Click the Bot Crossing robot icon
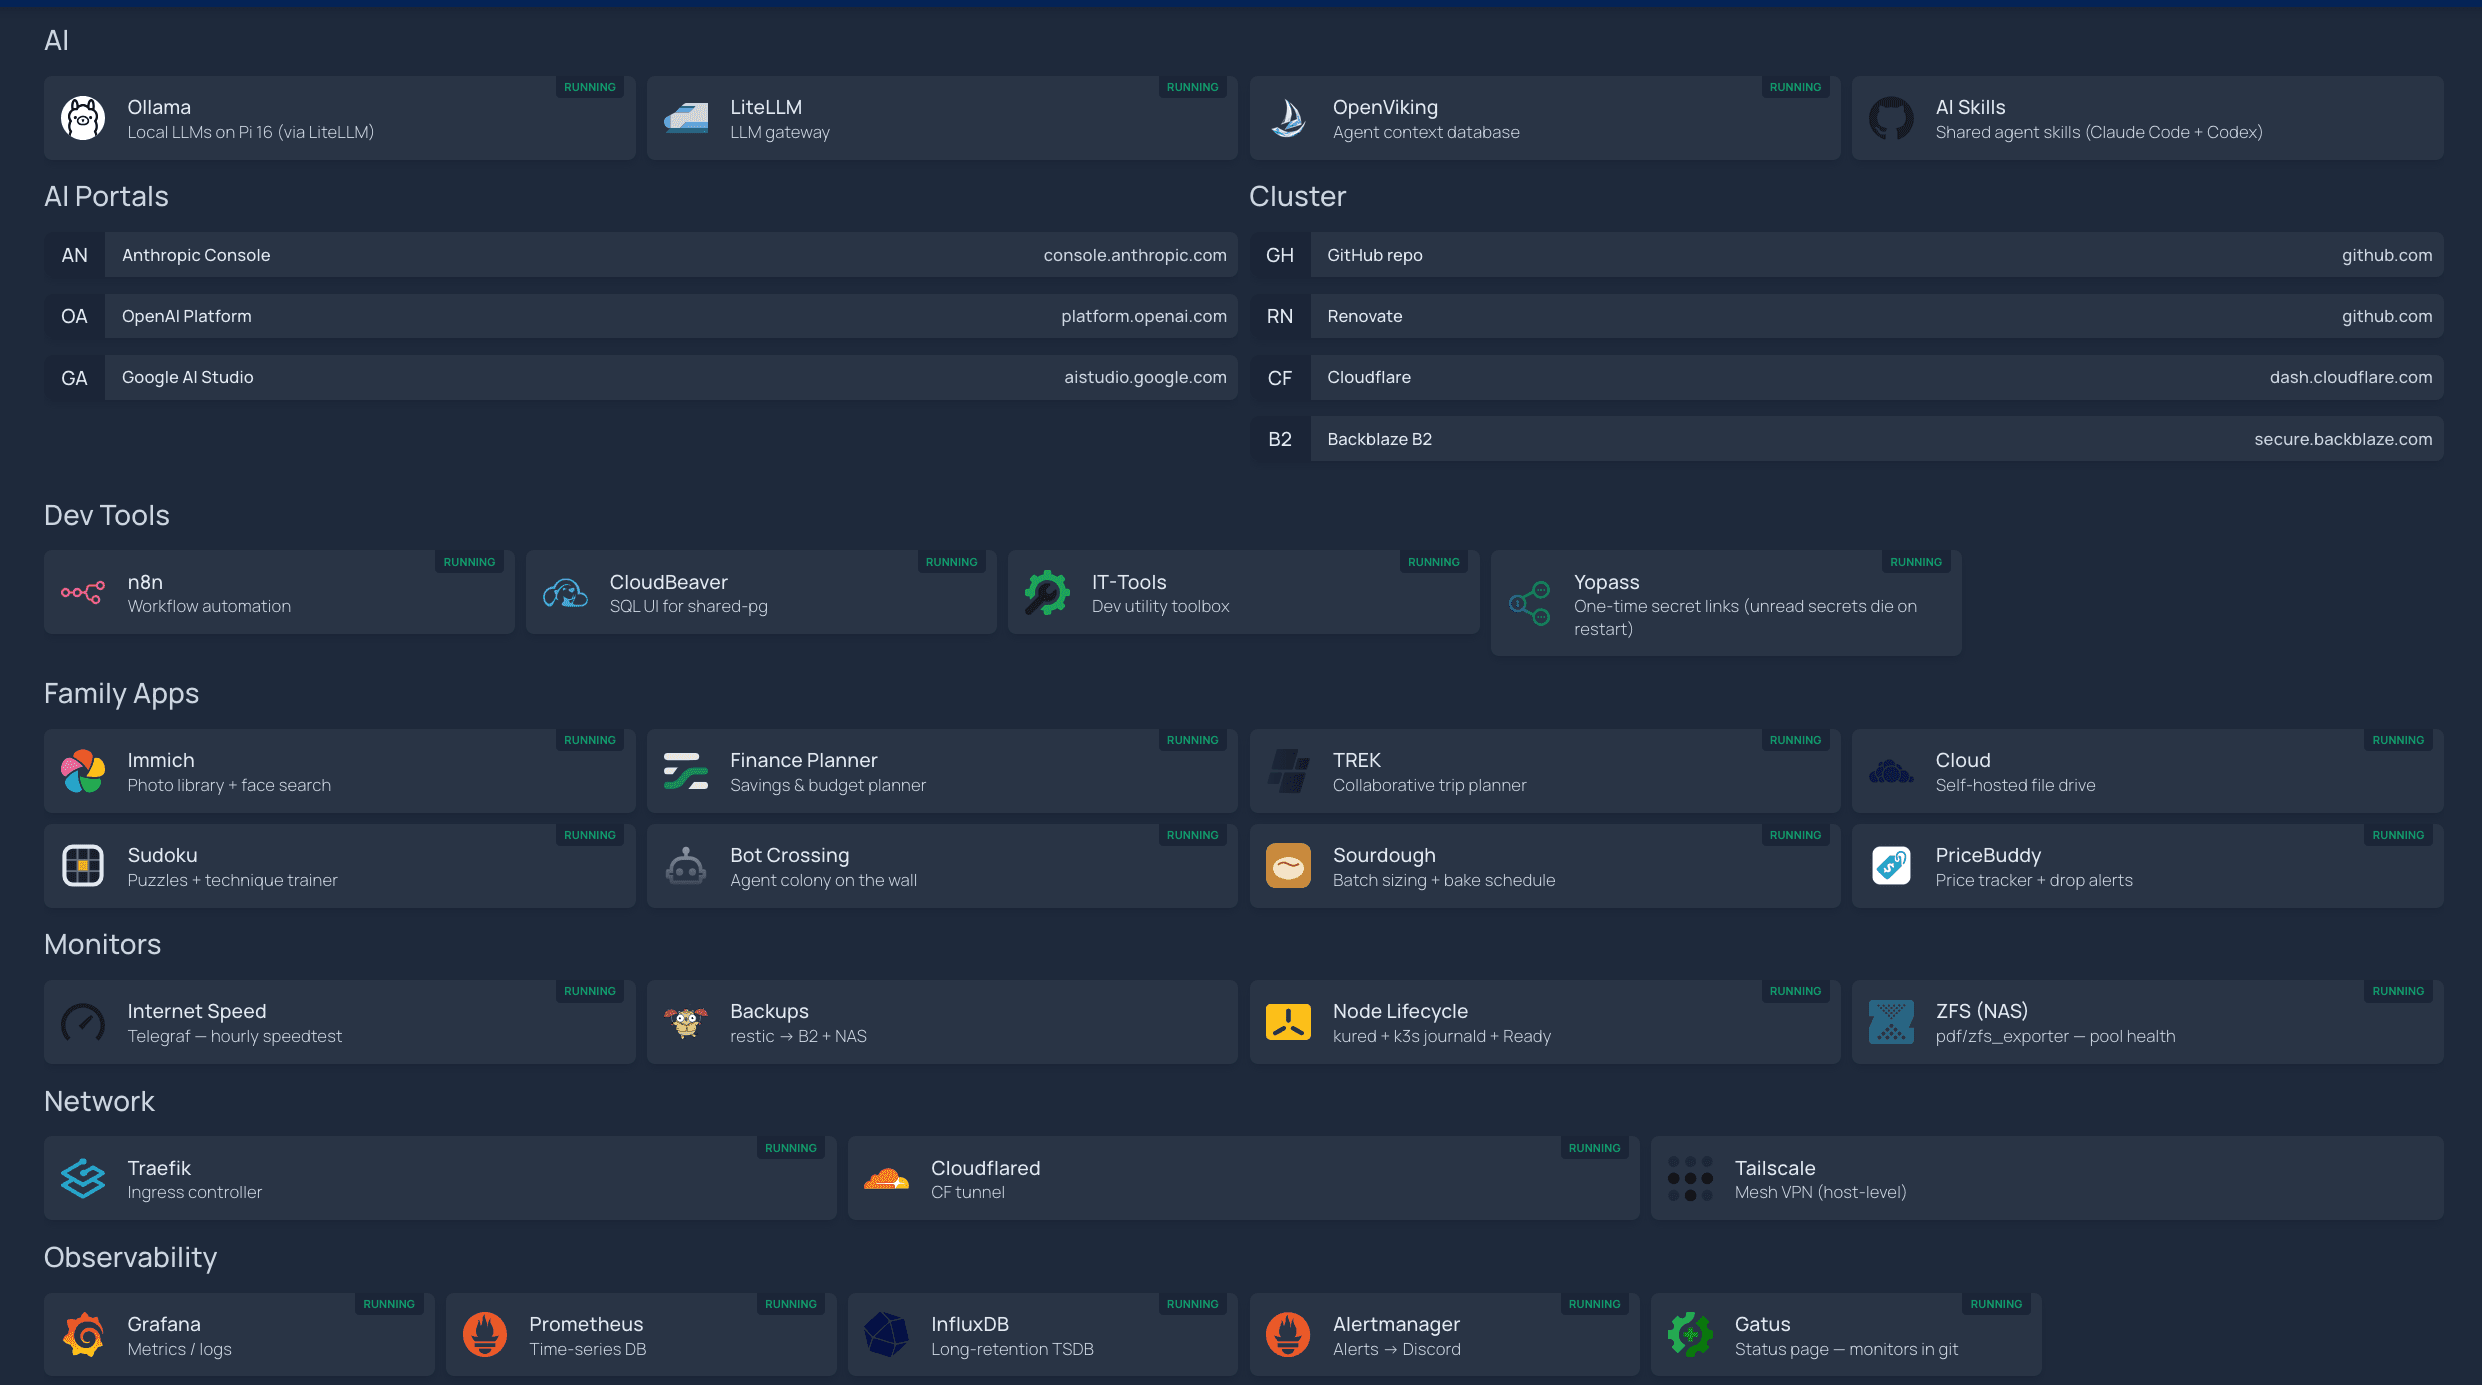This screenshot has height=1385, width=2482. (686, 867)
